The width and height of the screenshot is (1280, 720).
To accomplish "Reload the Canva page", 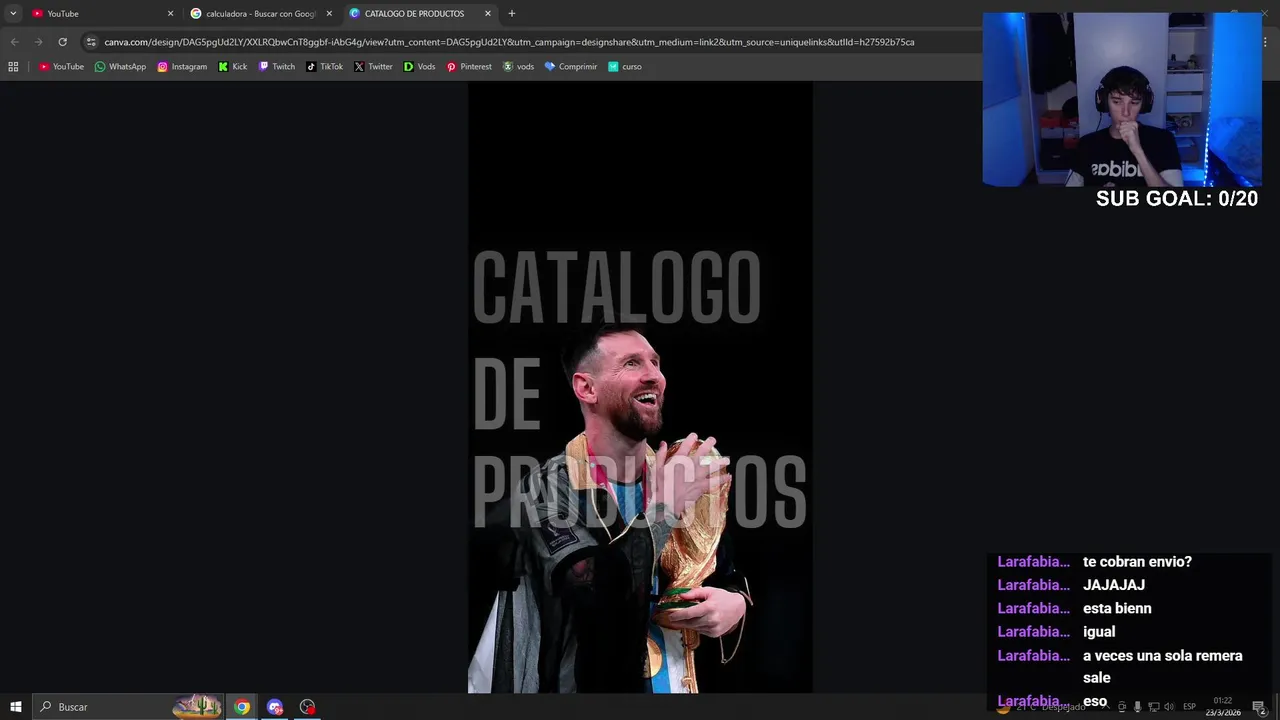I will click(62, 42).
